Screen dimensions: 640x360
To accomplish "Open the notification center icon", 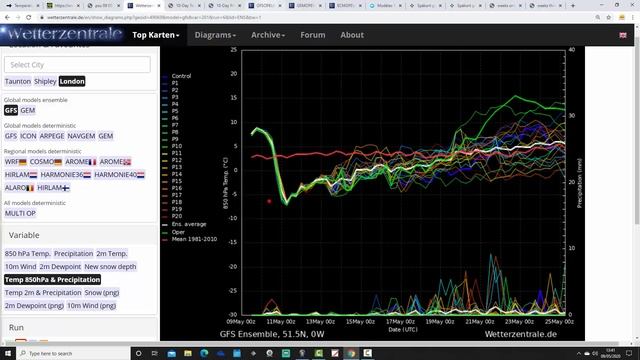I will pos(629,353).
